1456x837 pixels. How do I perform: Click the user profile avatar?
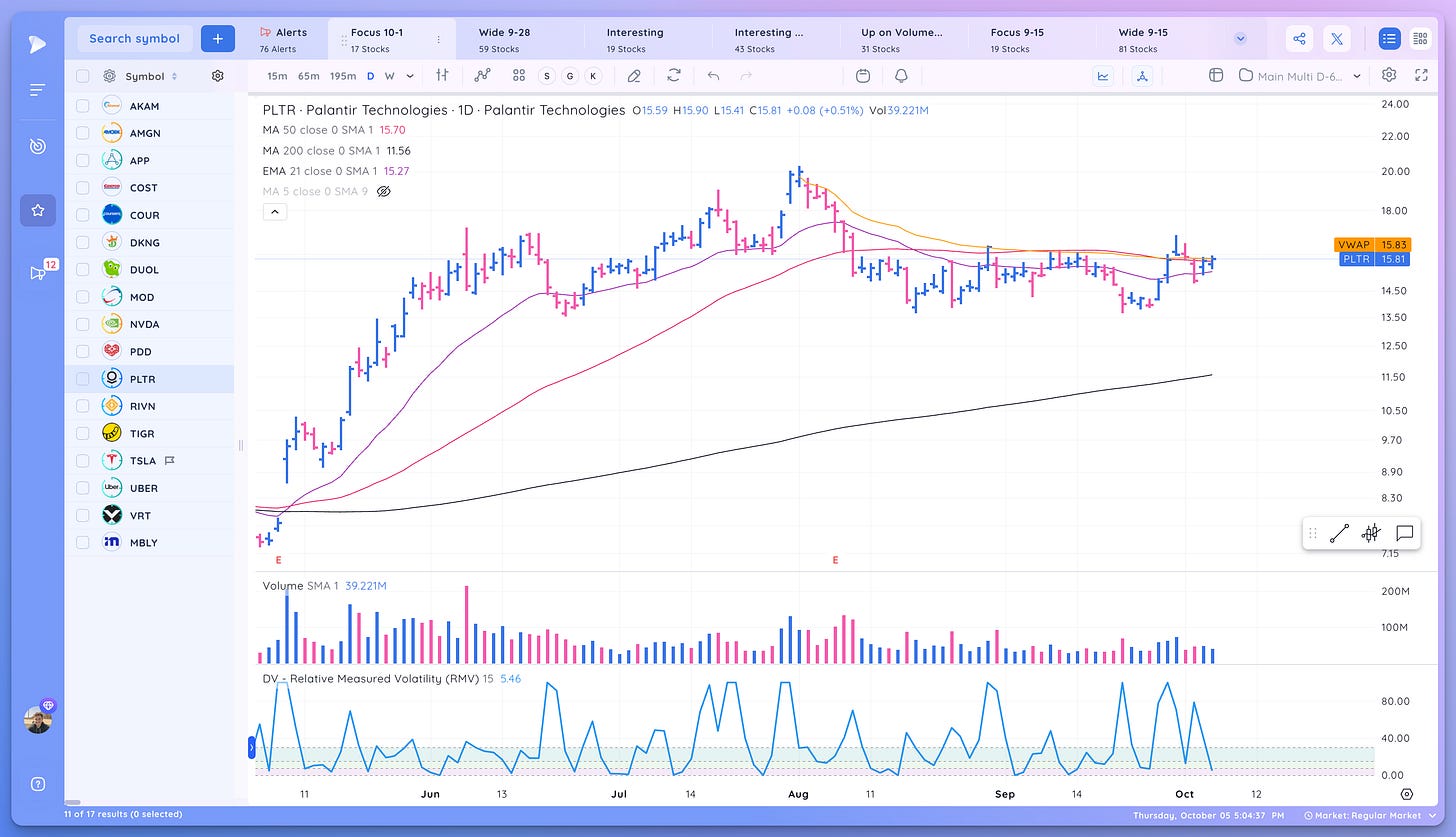click(38, 719)
